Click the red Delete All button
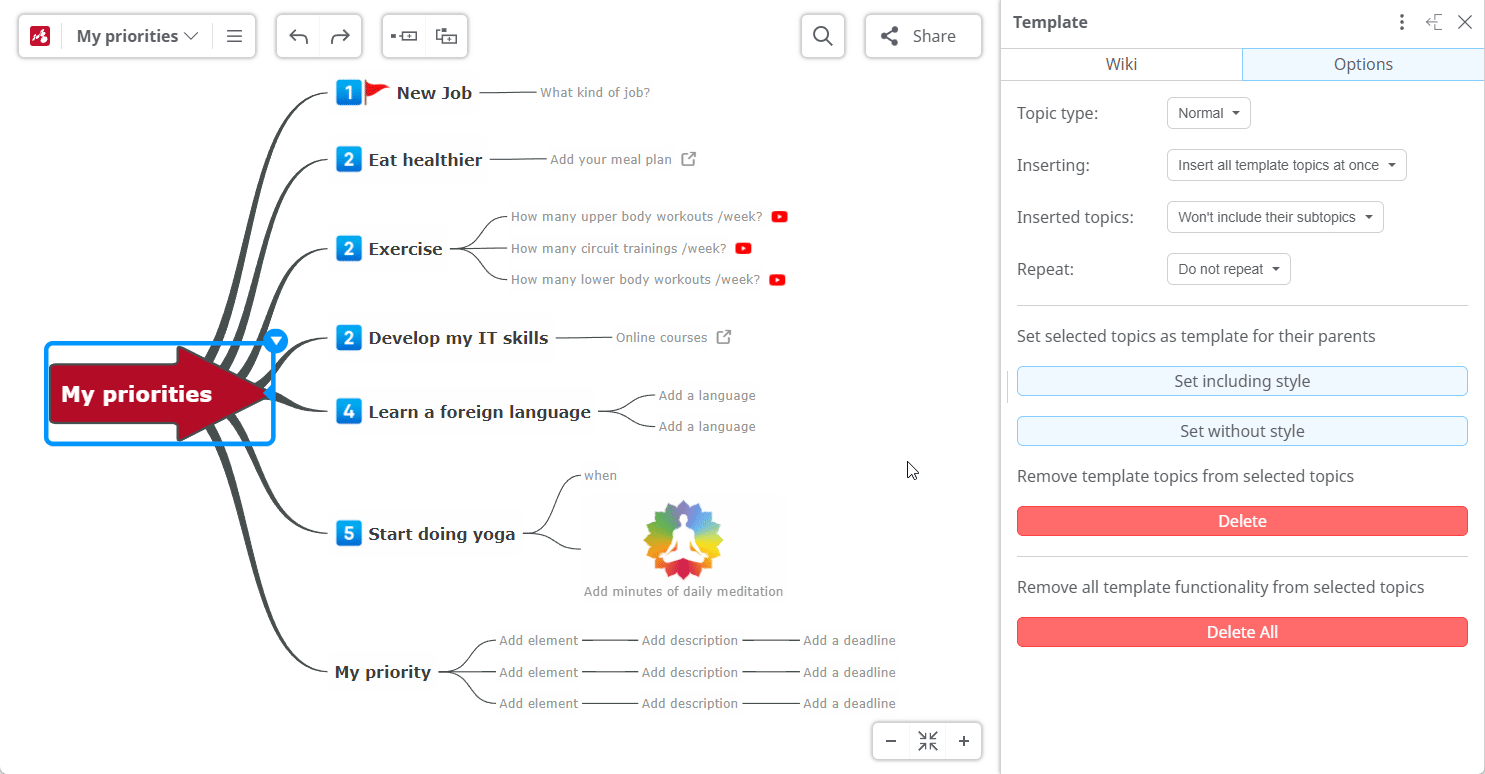Image resolution: width=1485 pixels, height=774 pixels. (x=1242, y=632)
